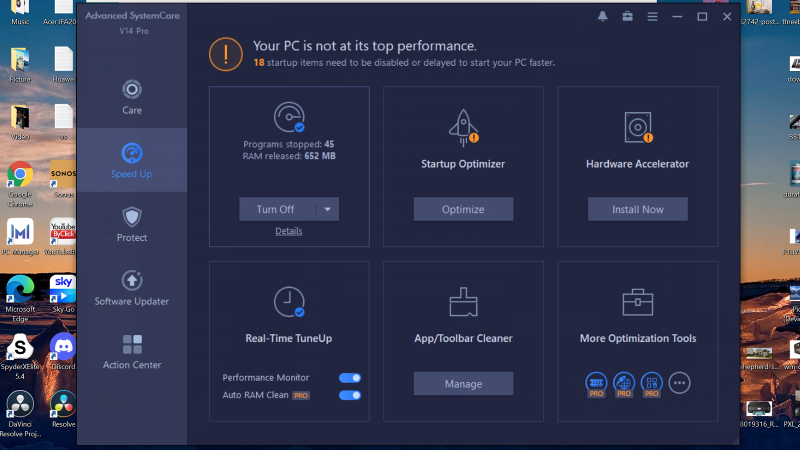Click the App/Toolbar Cleaner title
The height and width of the screenshot is (450, 800).
pyautogui.click(x=463, y=338)
